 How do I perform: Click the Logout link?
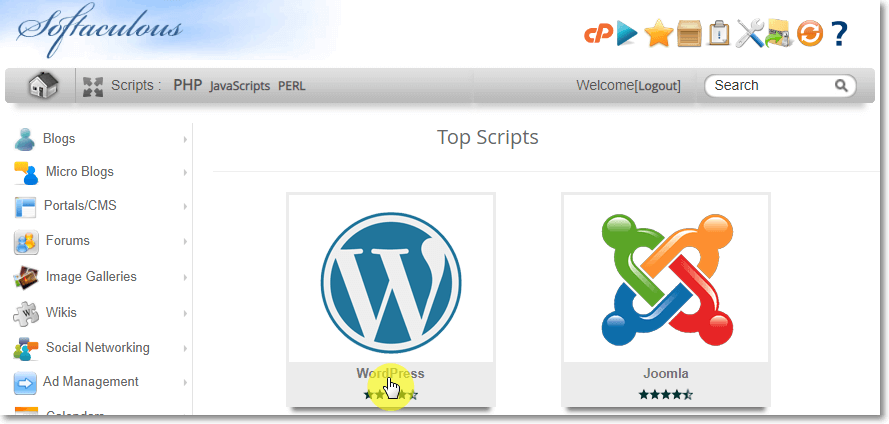(659, 86)
